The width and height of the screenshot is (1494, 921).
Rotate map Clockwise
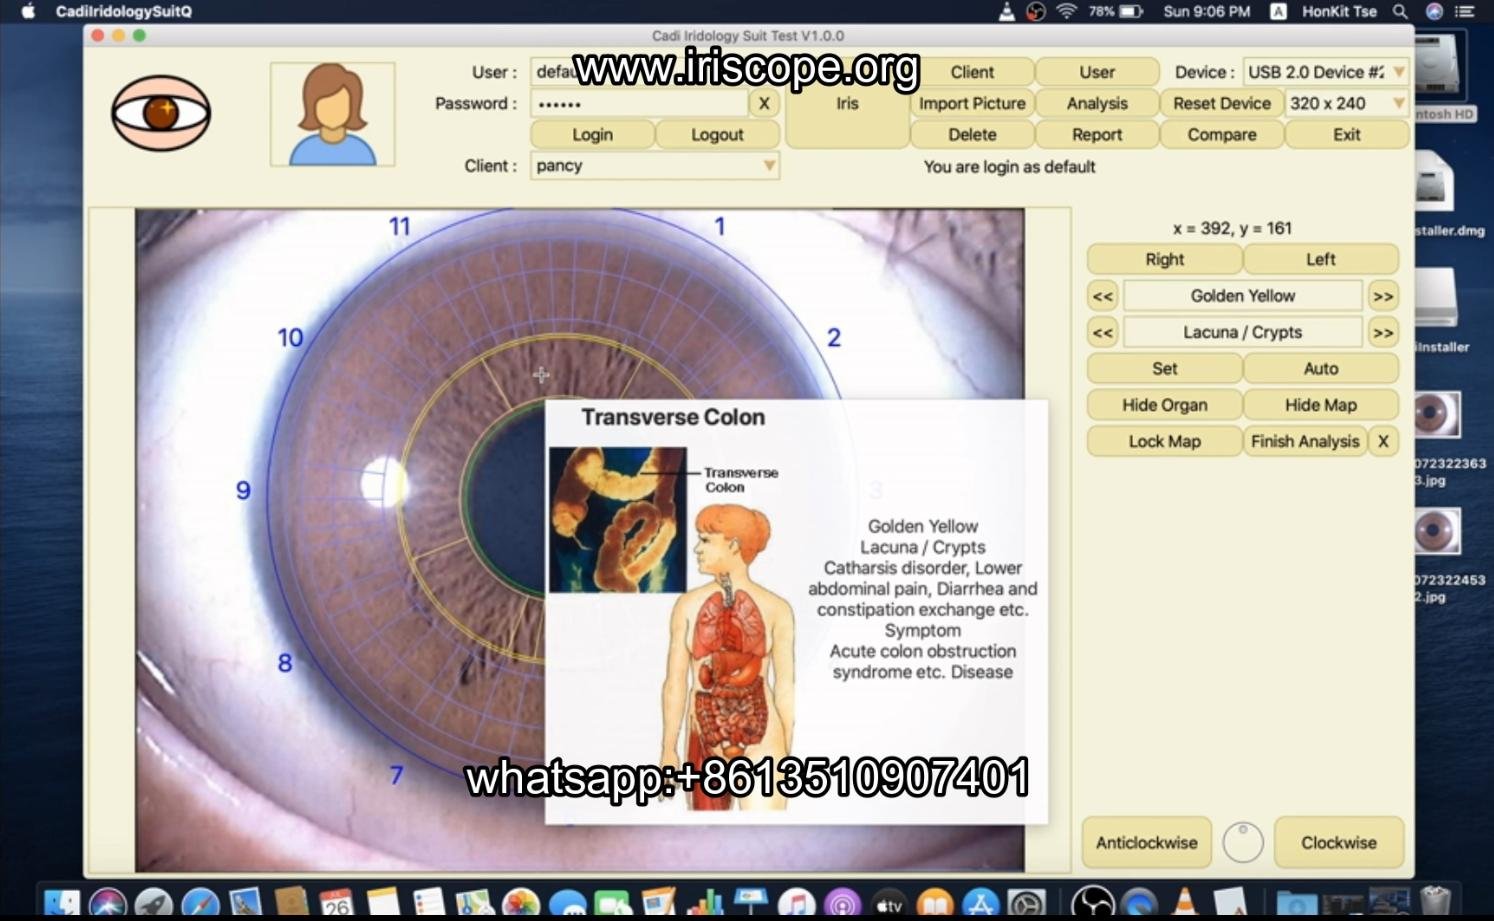[1339, 842]
